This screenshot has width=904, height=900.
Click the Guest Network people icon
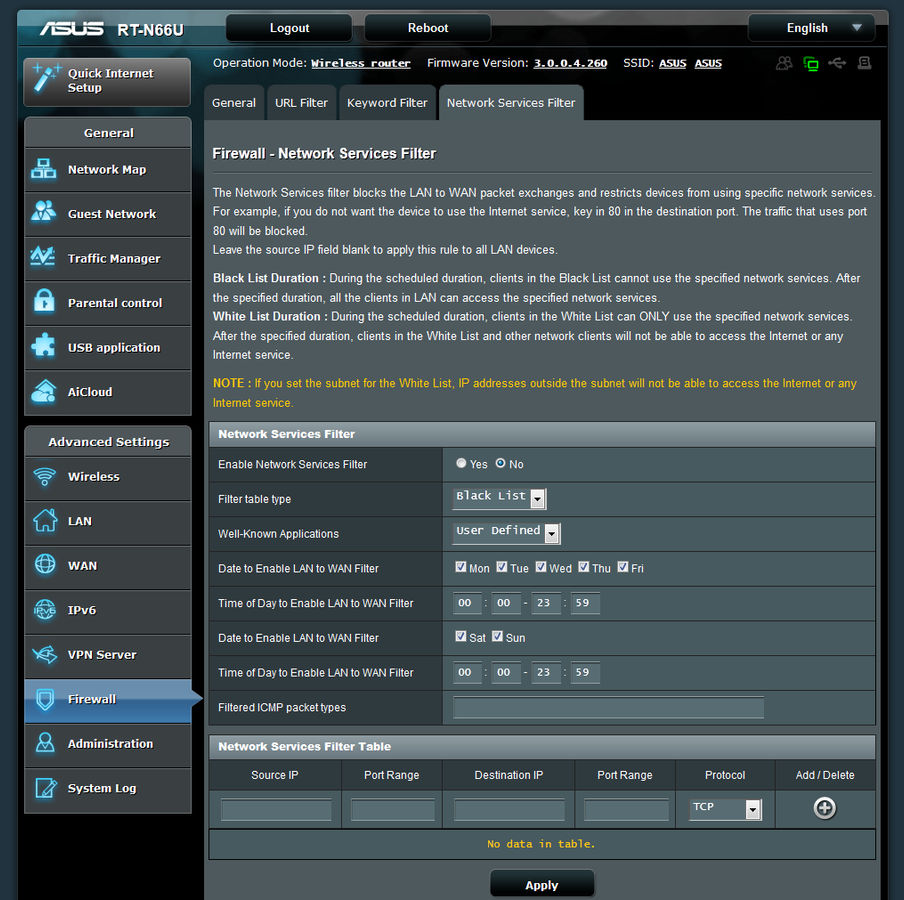[x=44, y=212]
